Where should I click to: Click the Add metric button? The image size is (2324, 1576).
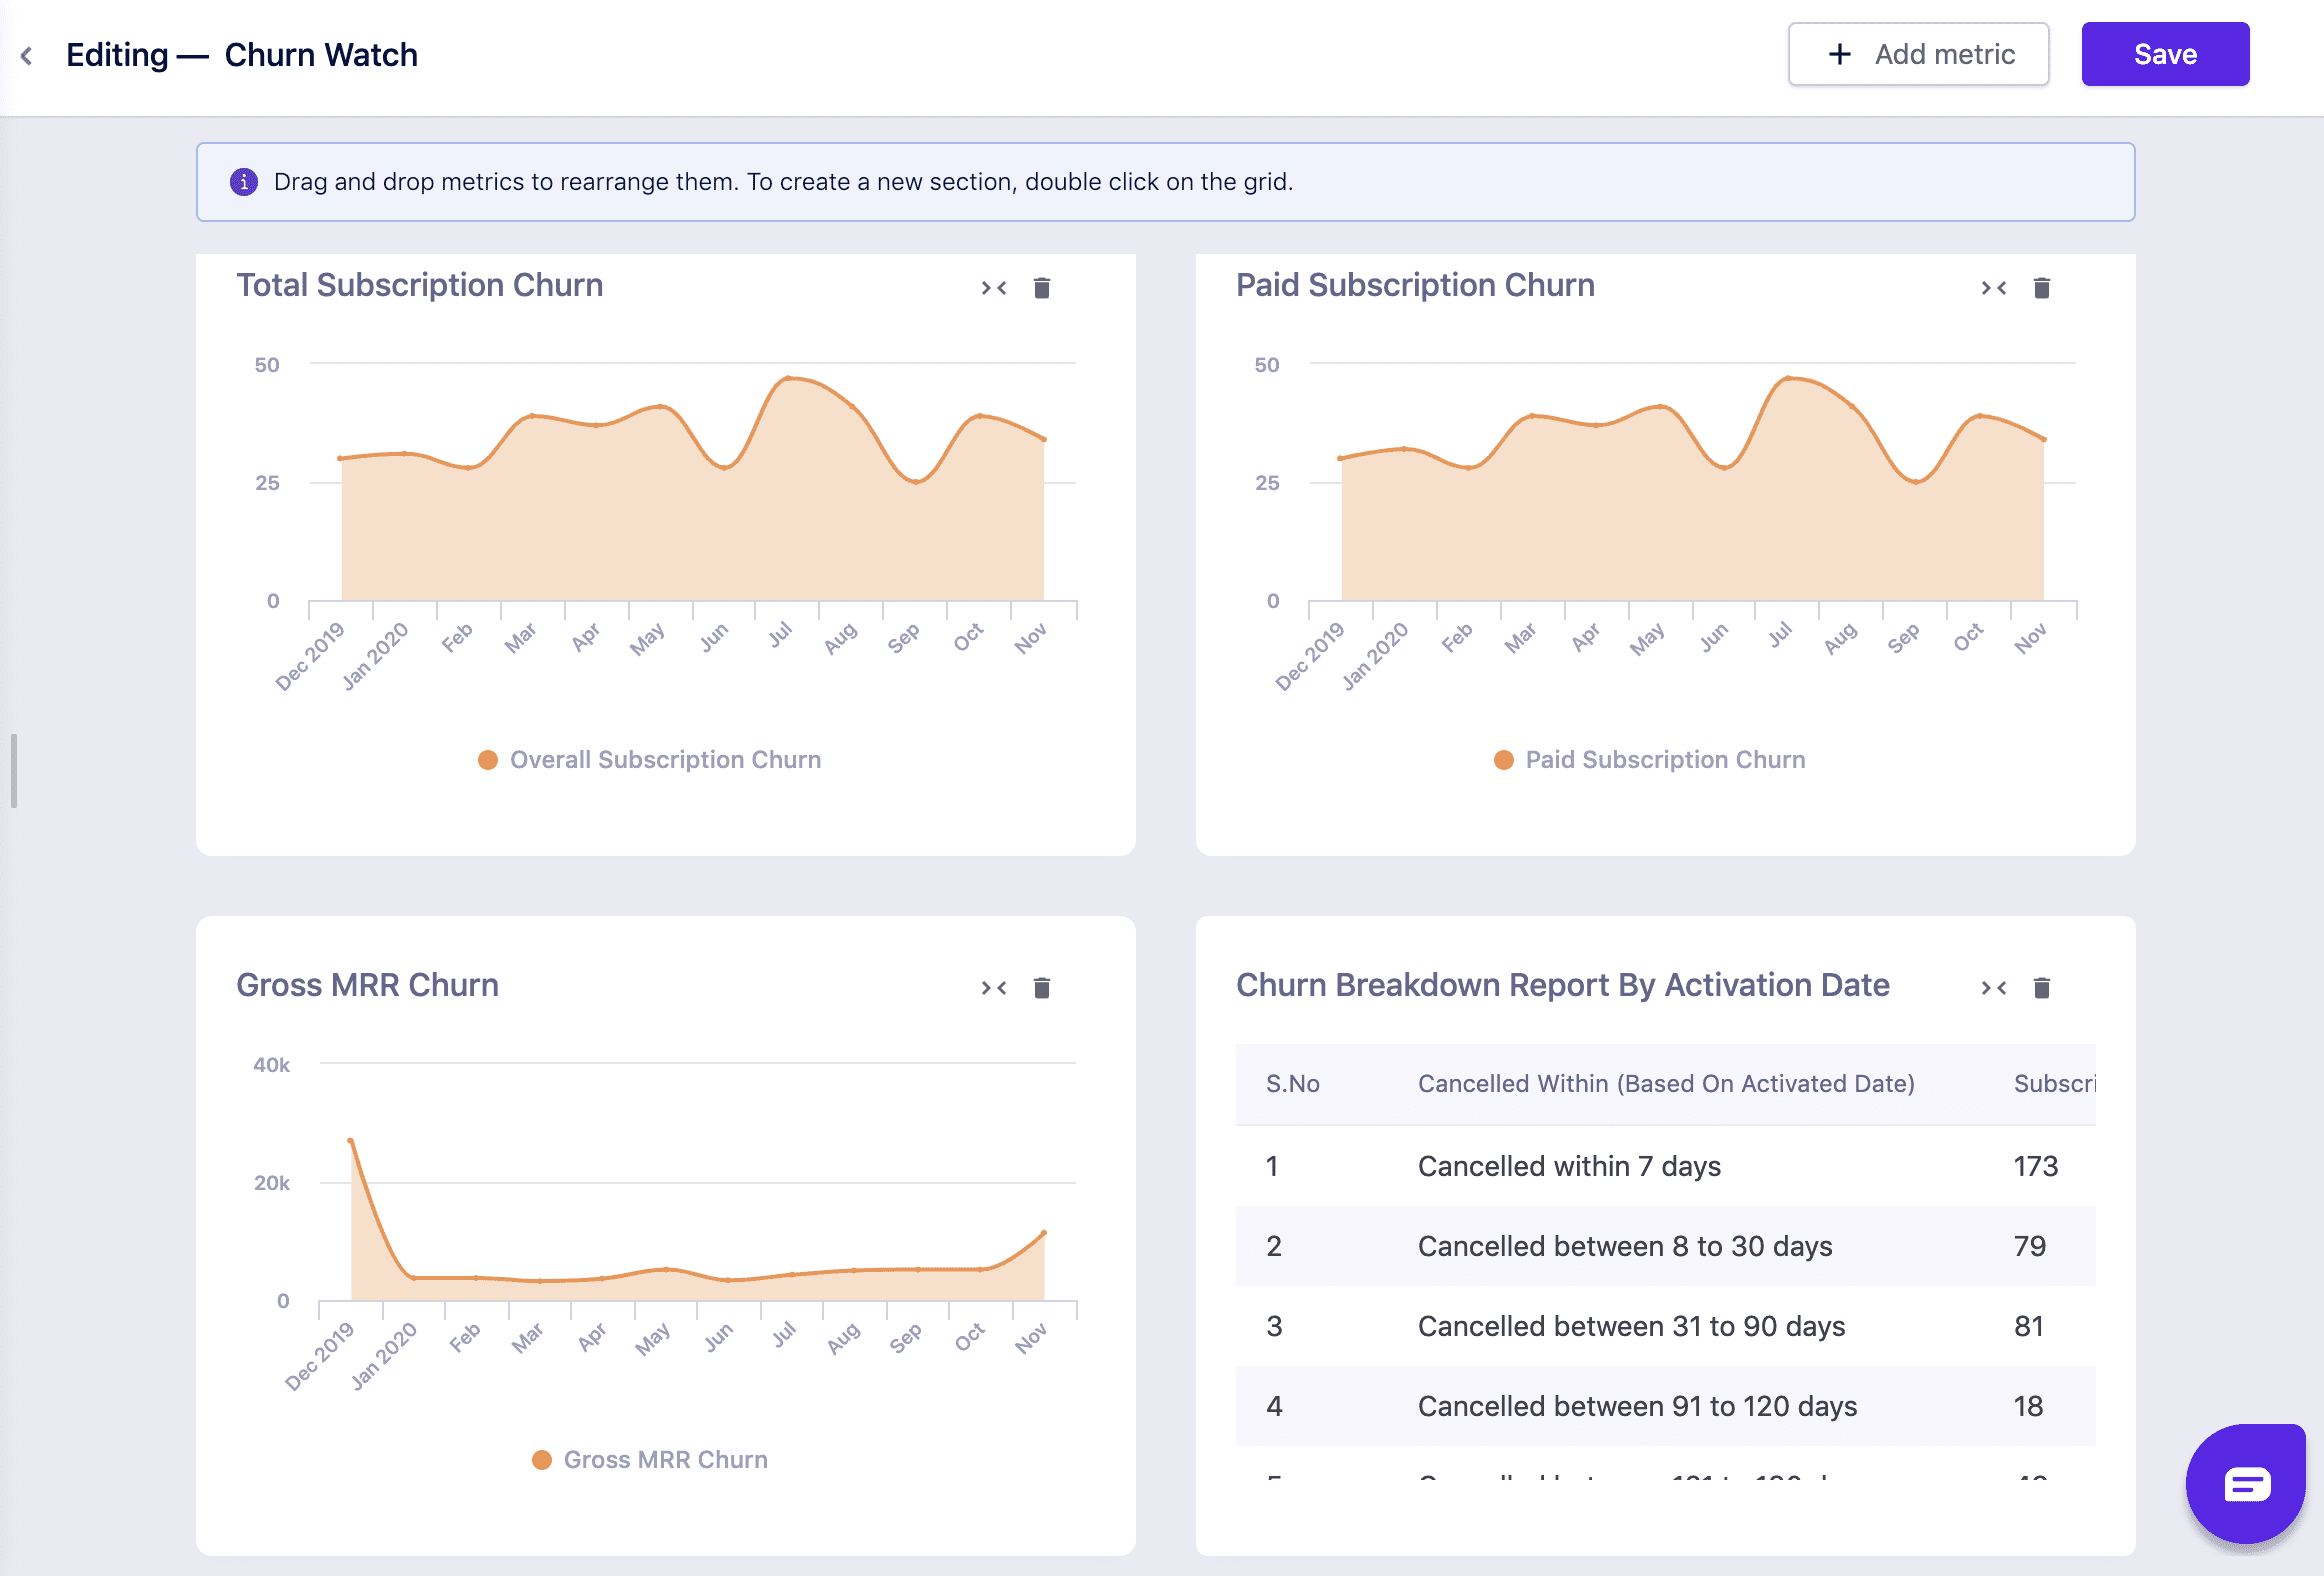(x=1918, y=53)
